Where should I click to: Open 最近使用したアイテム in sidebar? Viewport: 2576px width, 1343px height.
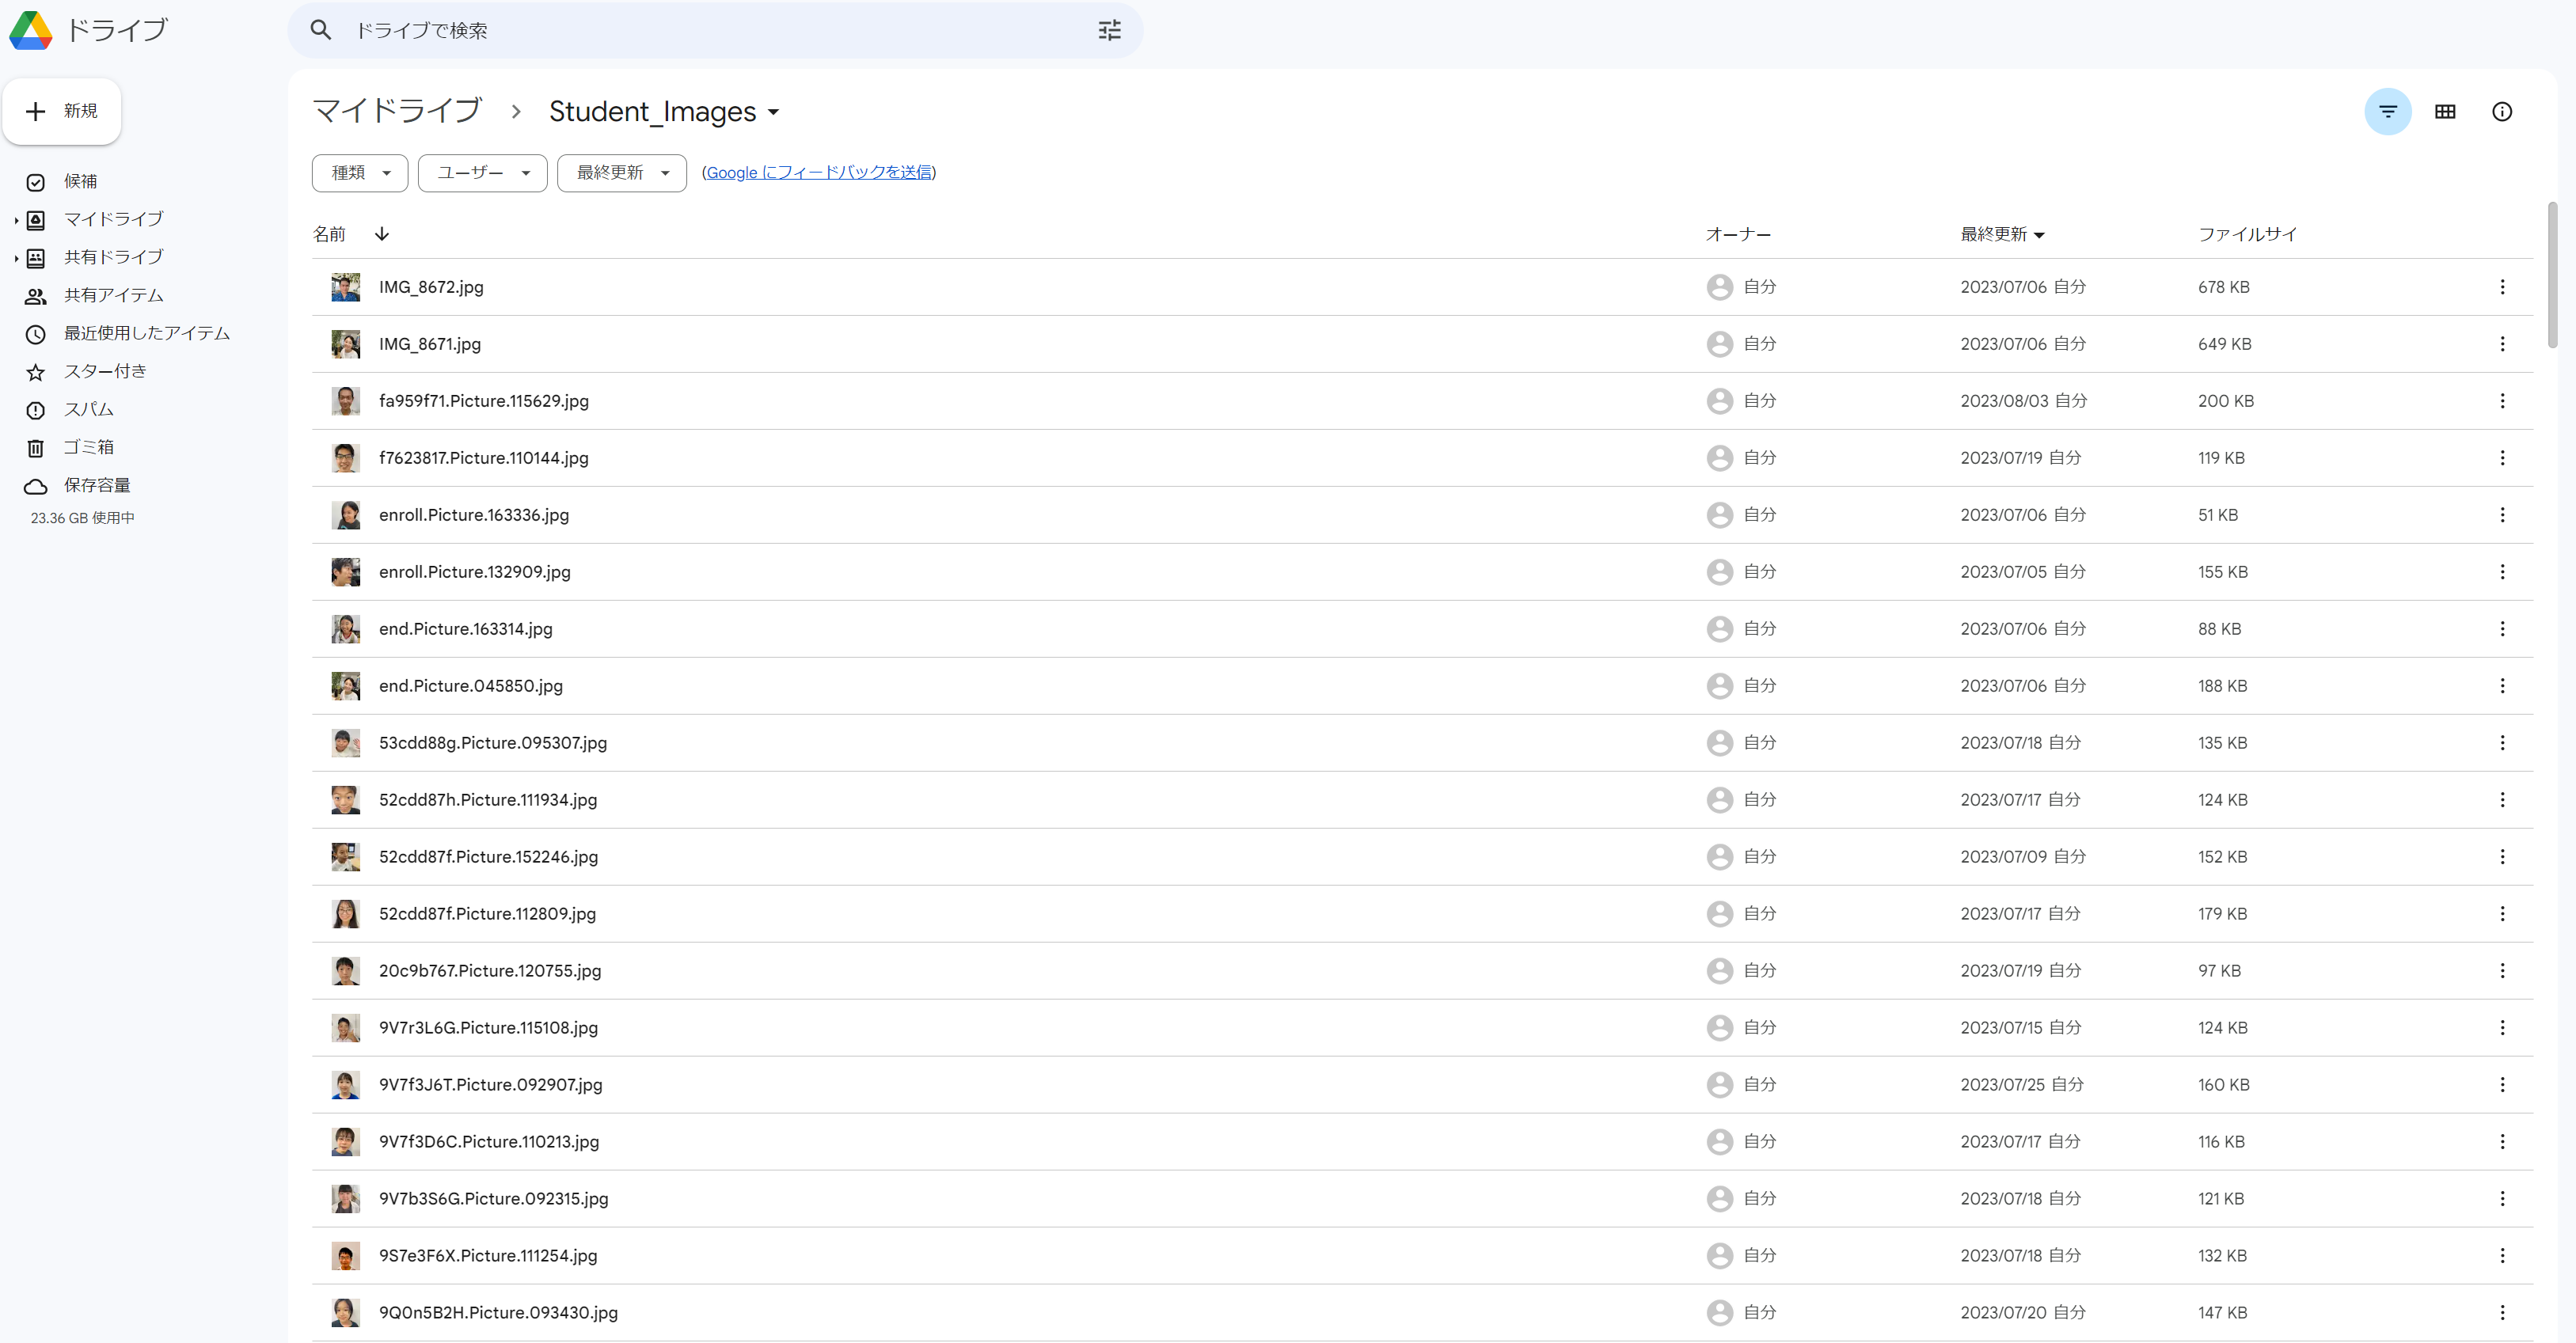[x=146, y=333]
